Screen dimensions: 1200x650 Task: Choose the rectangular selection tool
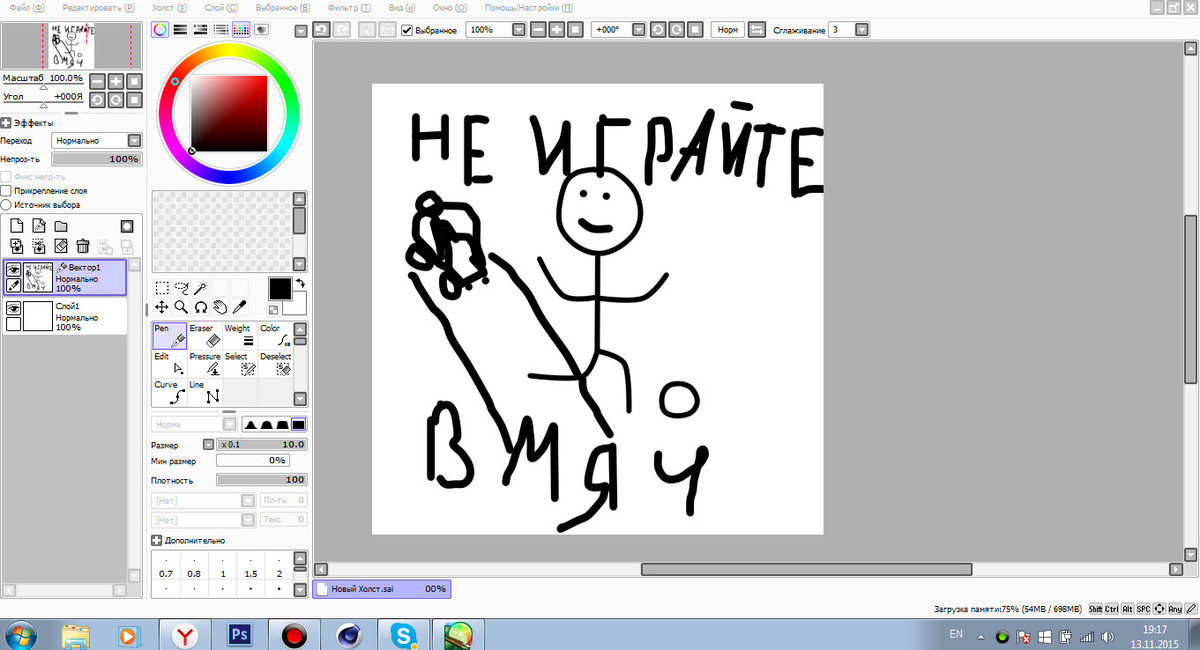(x=162, y=288)
